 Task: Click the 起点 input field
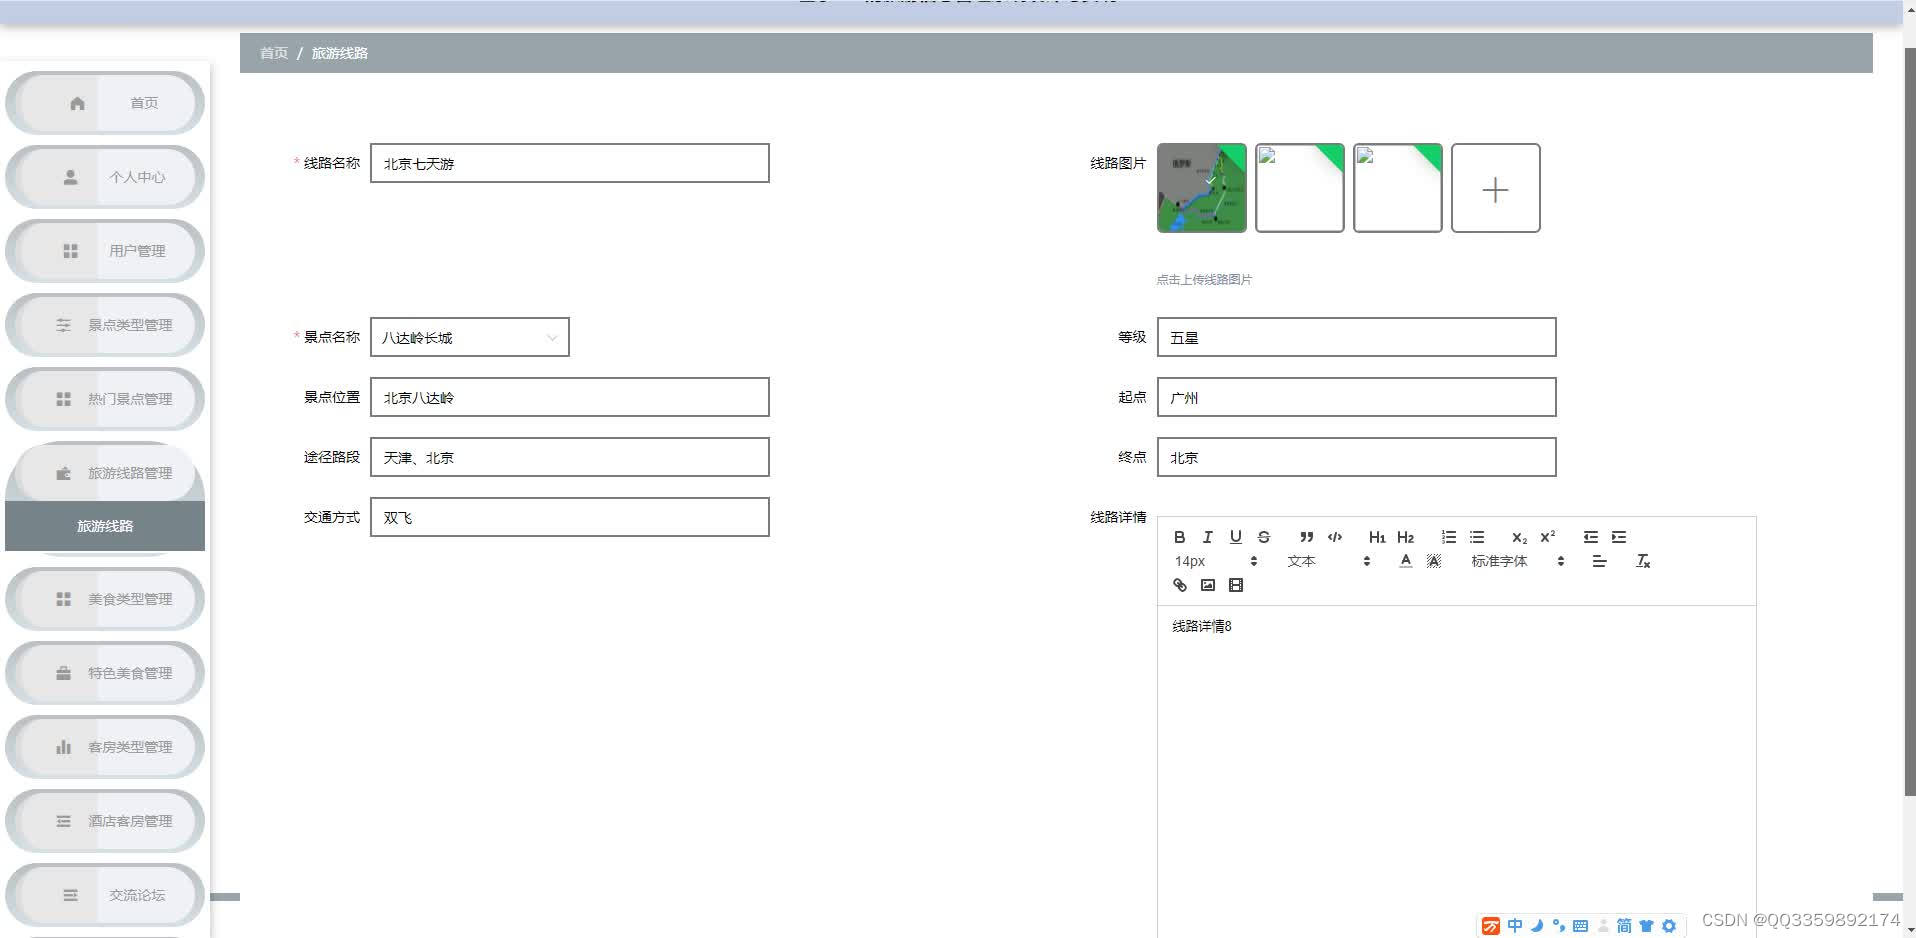(x=1356, y=397)
